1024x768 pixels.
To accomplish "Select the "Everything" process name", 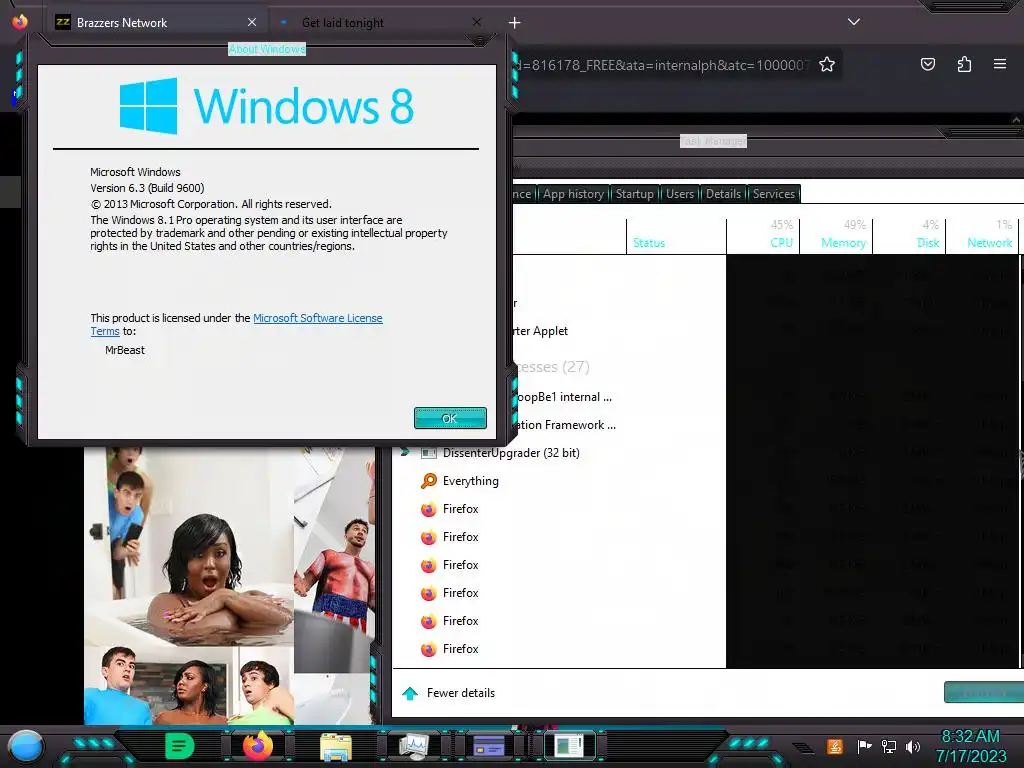I will [x=470, y=481].
